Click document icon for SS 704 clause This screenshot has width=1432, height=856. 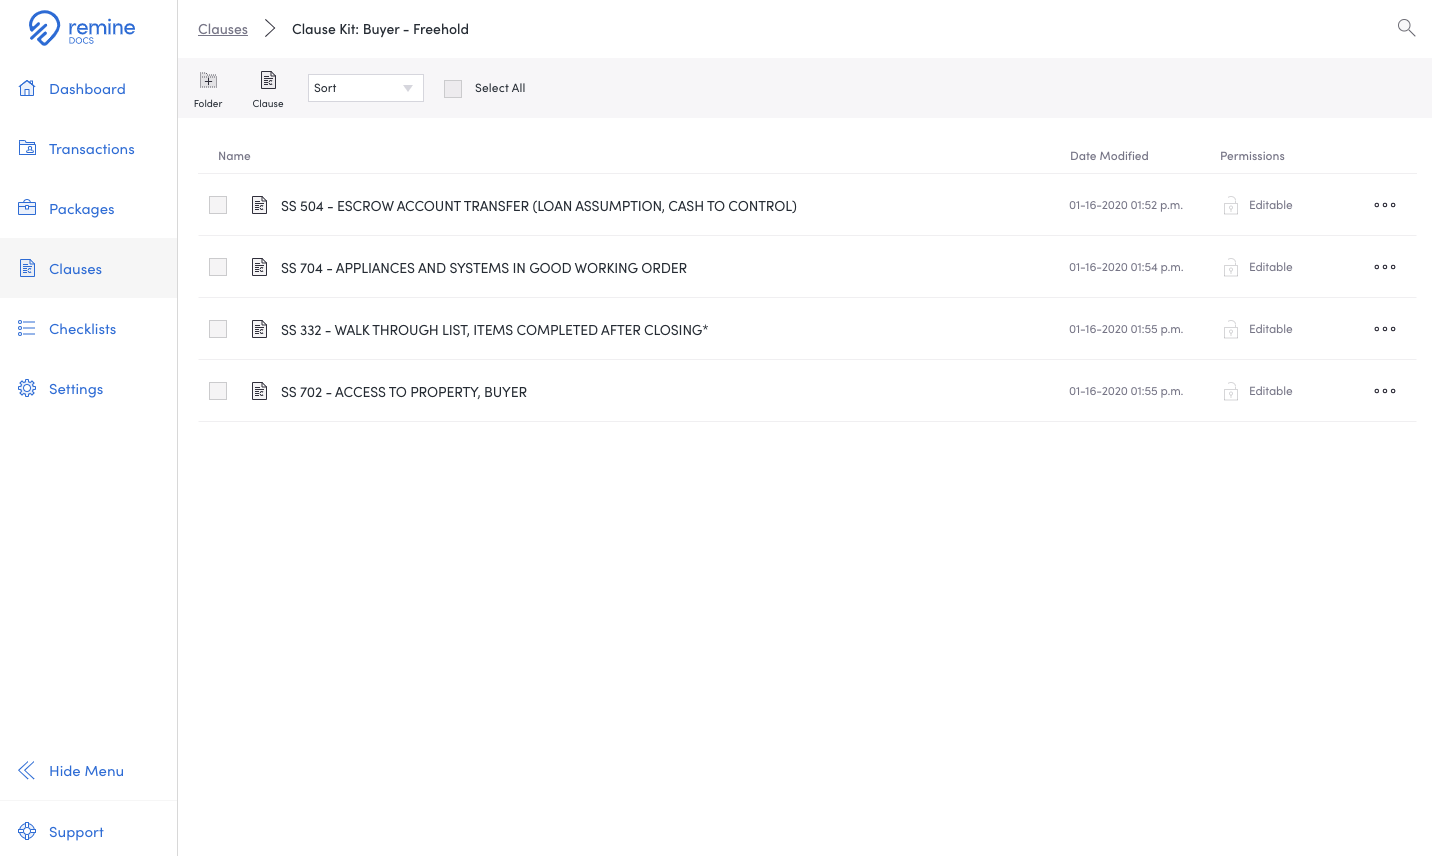tap(259, 267)
